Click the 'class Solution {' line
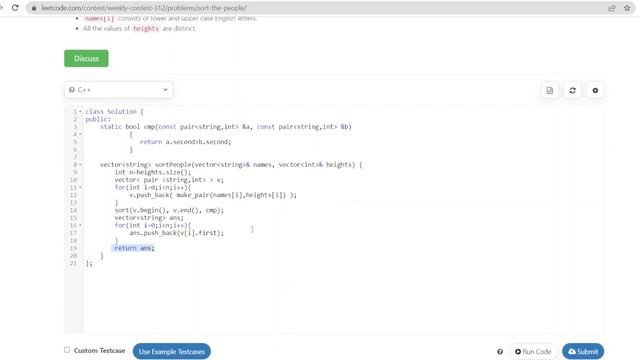 114,111
